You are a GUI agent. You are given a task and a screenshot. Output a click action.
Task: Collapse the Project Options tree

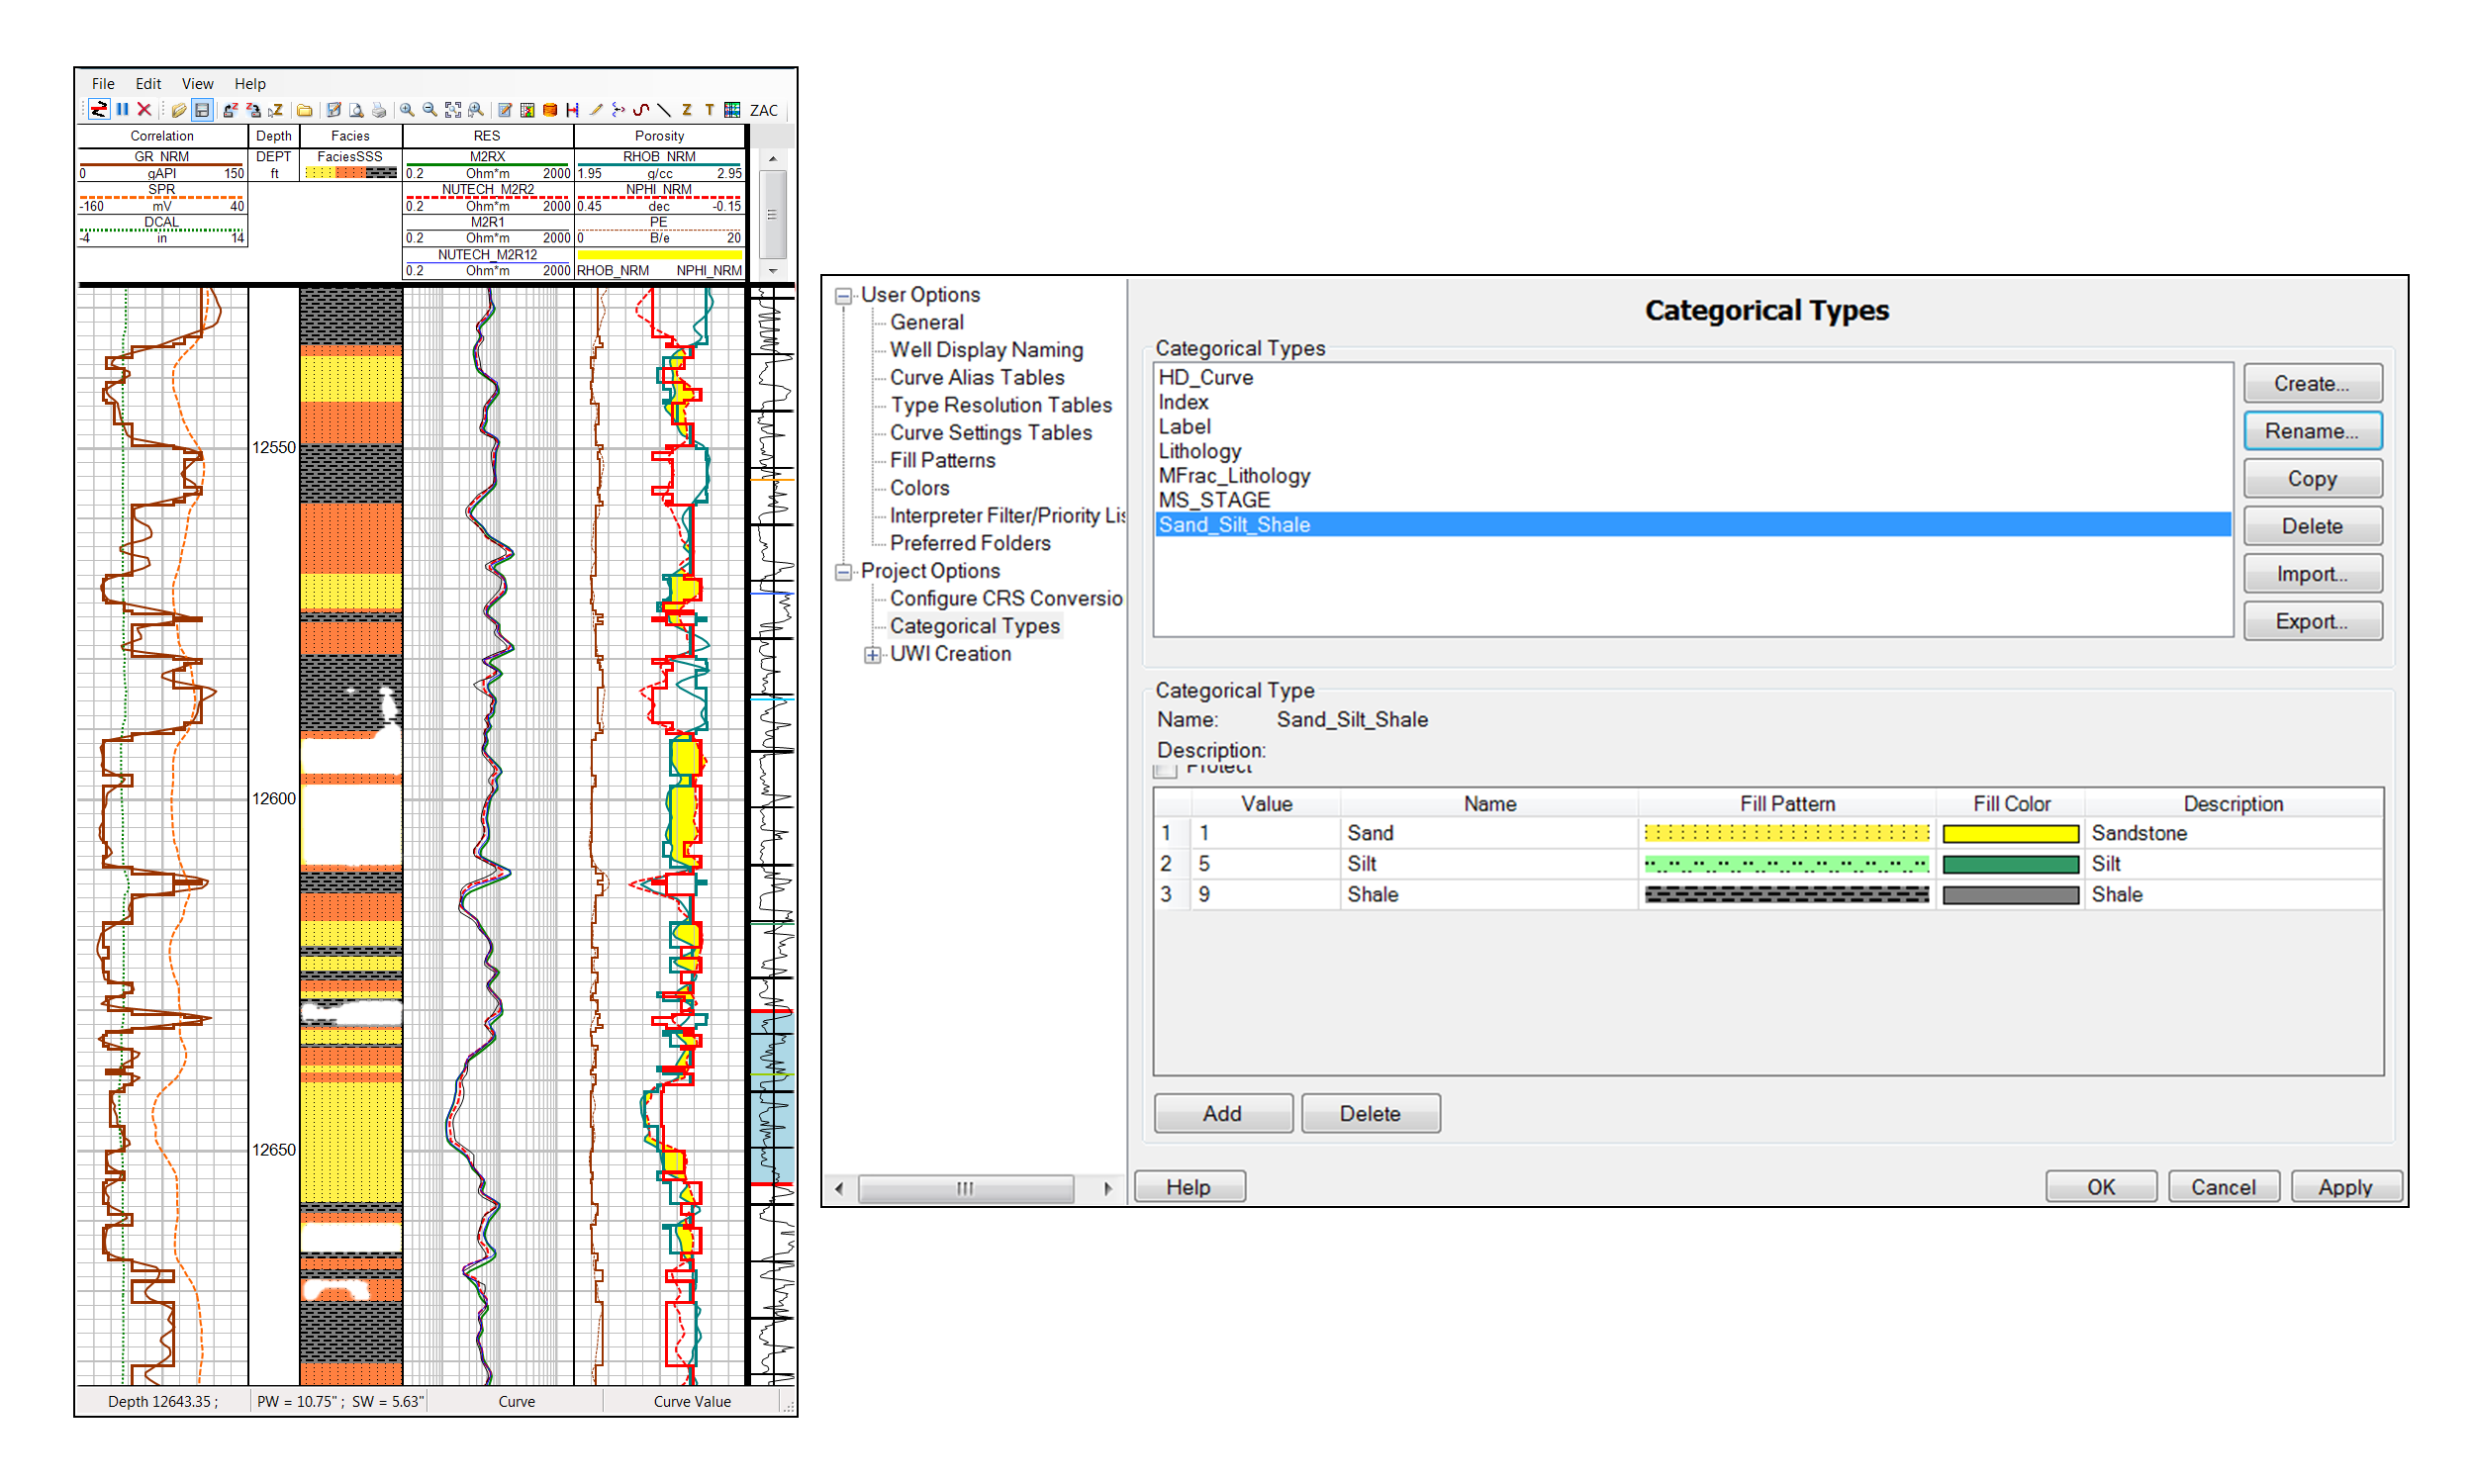pos(843,571)
